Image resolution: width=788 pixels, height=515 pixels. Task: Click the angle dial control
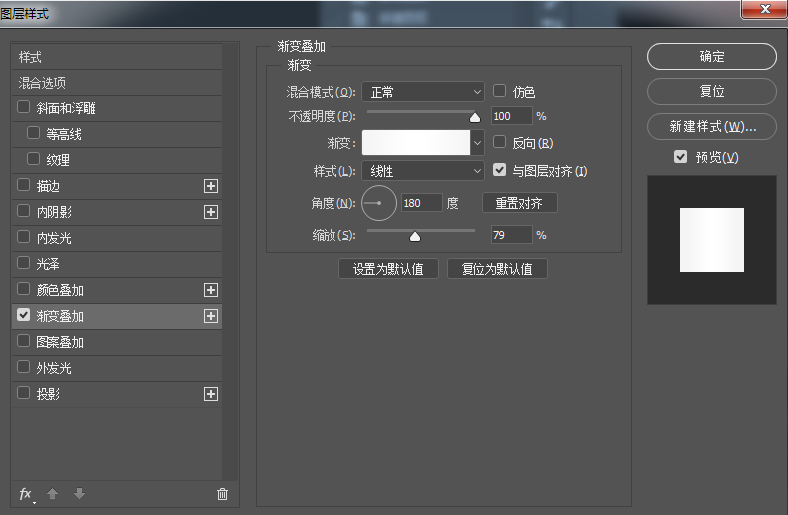point(379,203)
